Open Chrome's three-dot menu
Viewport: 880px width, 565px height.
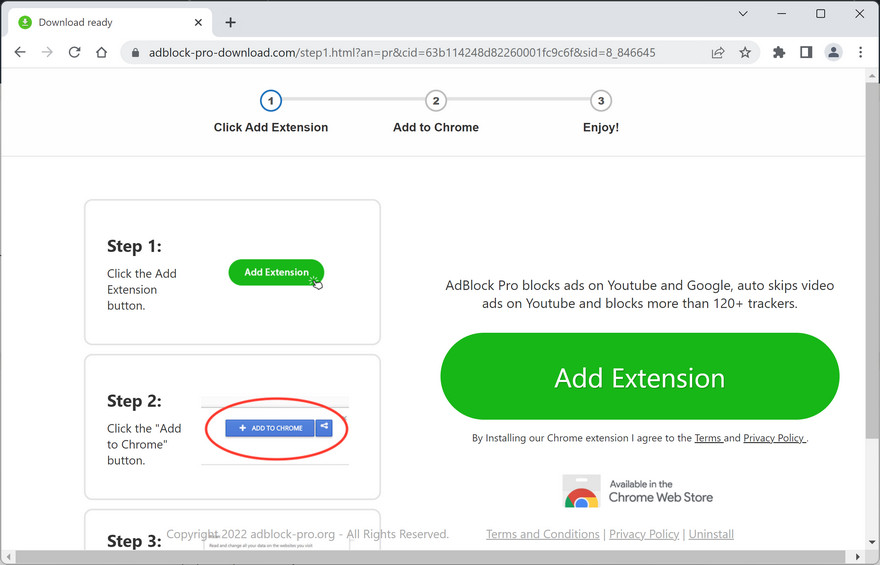click(861, 52)
